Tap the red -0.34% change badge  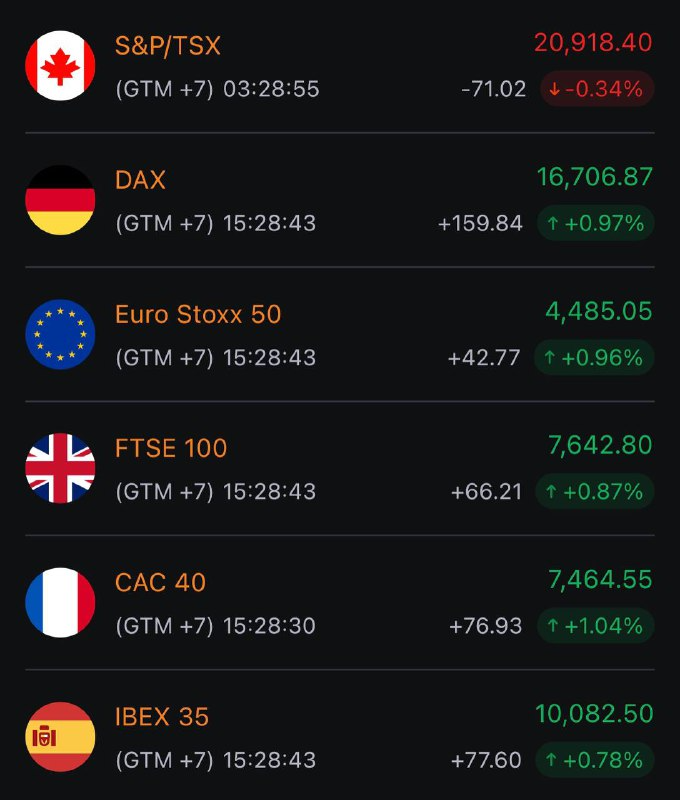pos(597,89)
